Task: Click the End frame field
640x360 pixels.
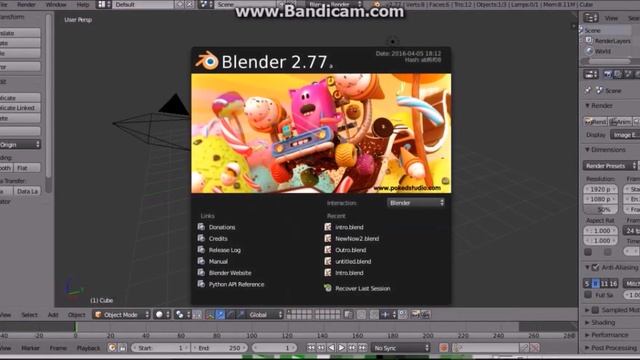Action: (219, 348)
